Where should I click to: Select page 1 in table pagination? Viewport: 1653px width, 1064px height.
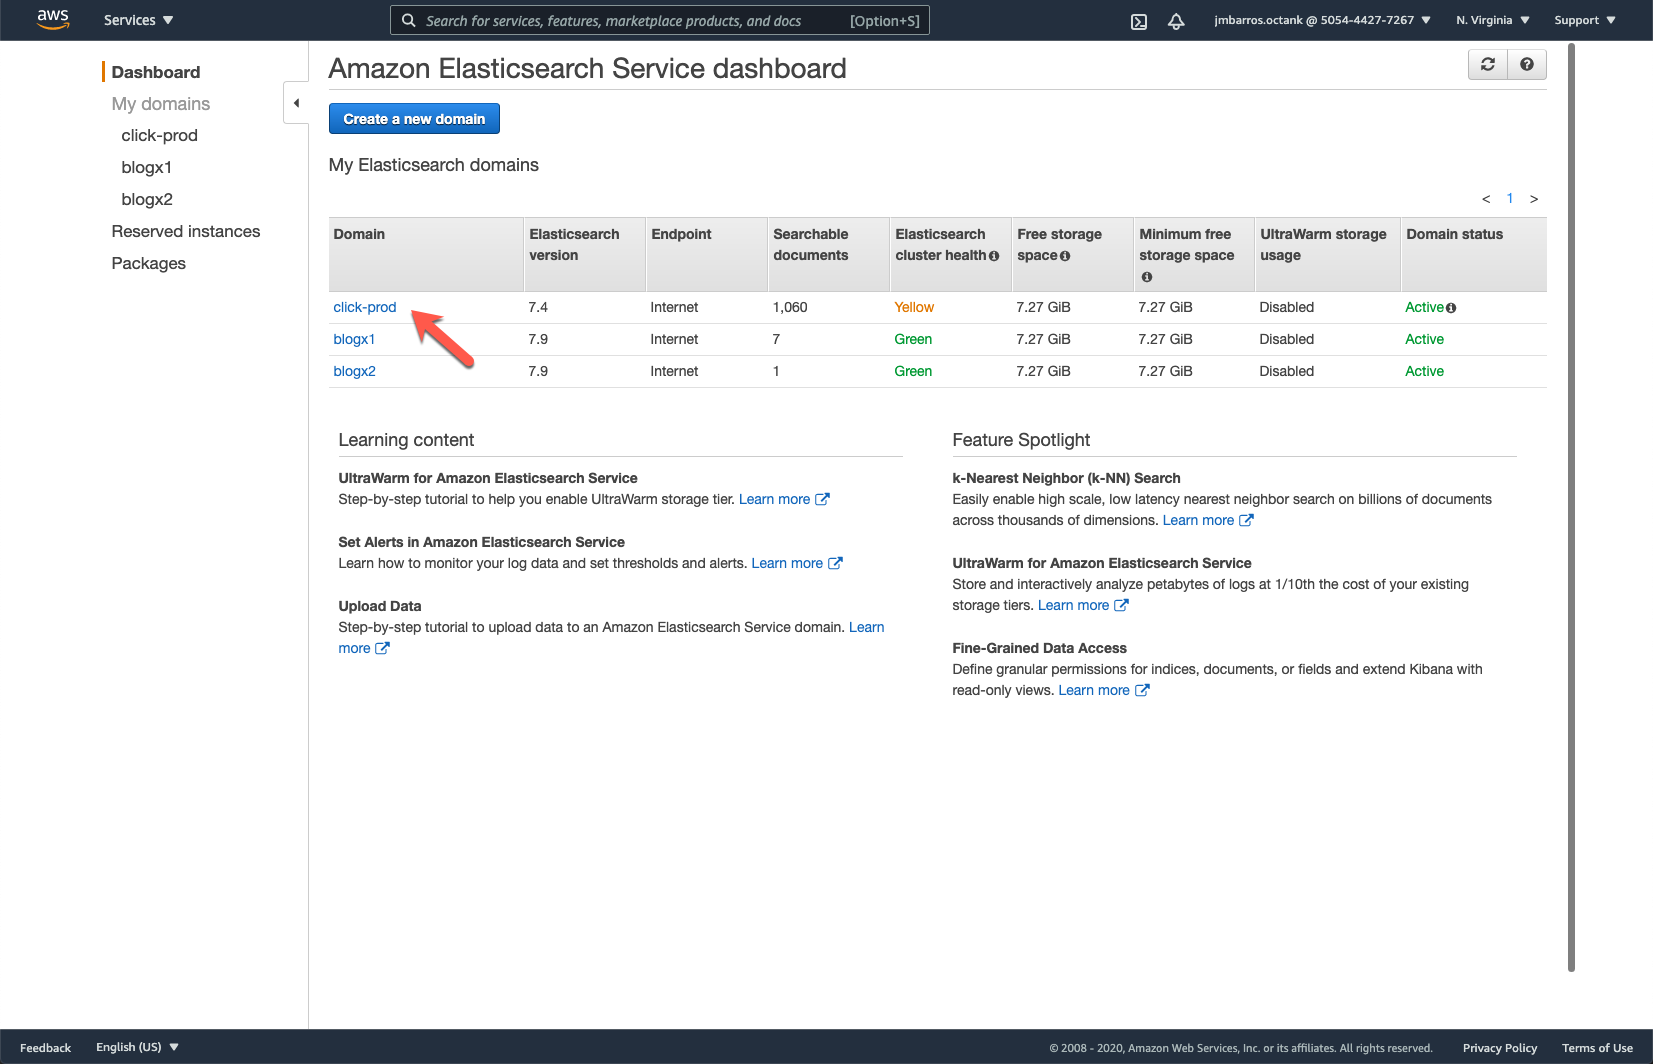1510,198
